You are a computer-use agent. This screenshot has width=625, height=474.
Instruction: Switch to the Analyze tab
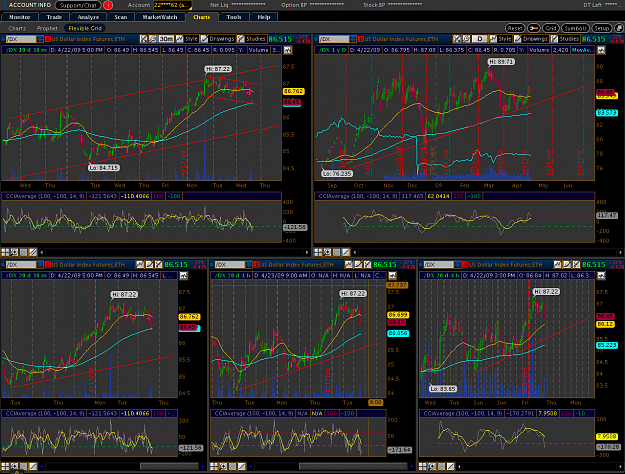(88, 17)
